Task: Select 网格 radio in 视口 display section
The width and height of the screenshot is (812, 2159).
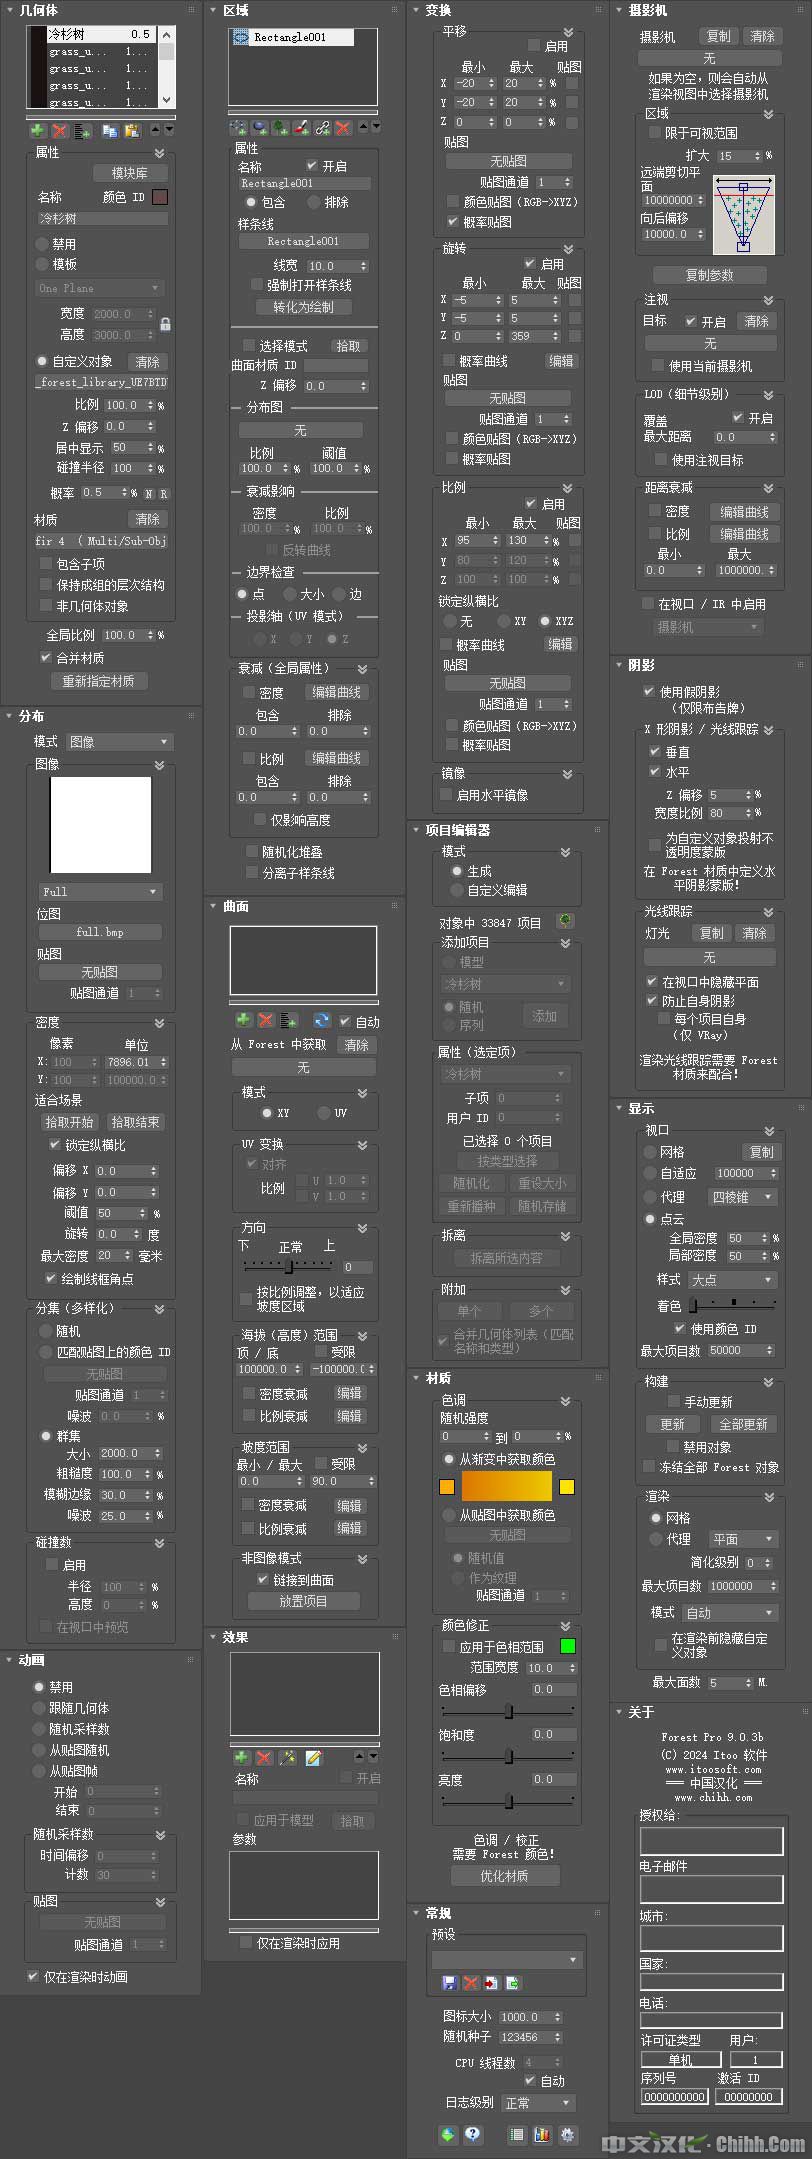Action: pos(650,1152)
